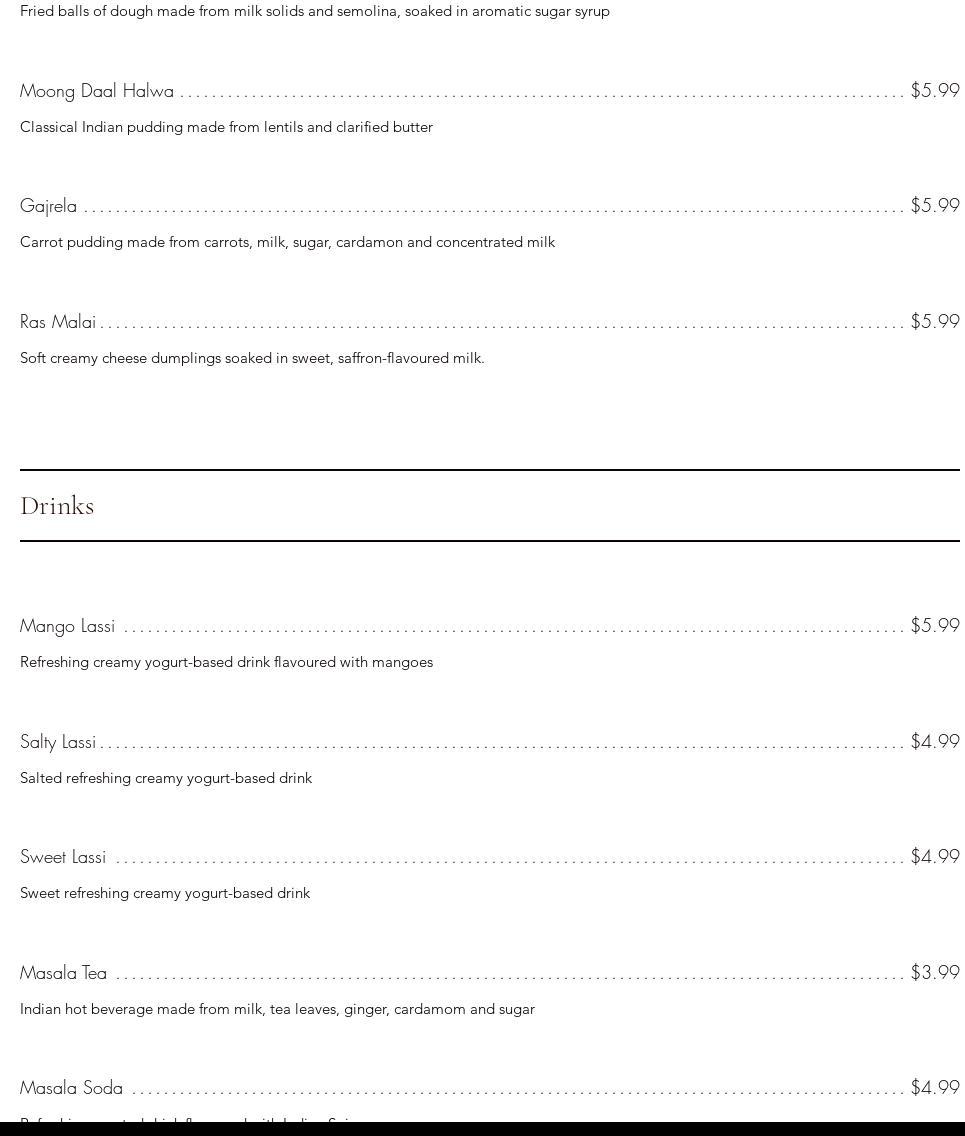Click the Gajrela price
The width and height of the screenshot is (965, 1136).
[x=935, y=206]
